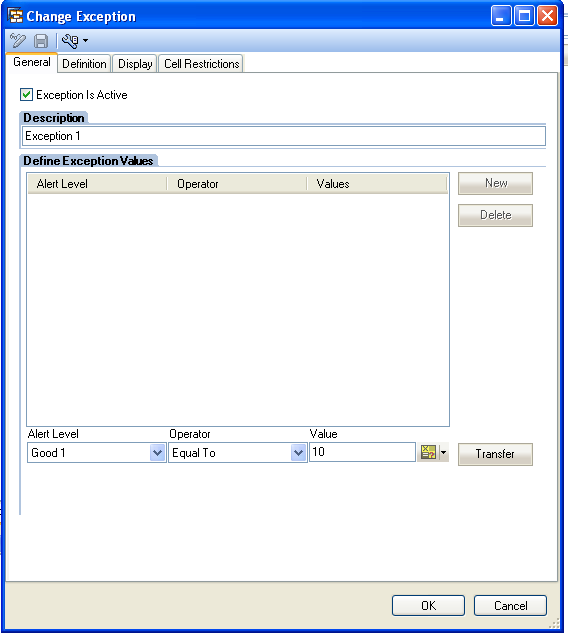The width and height of the screenshot is (568, 633).
Task: Open the Cell Restrictions tab
Action: pyautogui.click(x=201, y=64)
